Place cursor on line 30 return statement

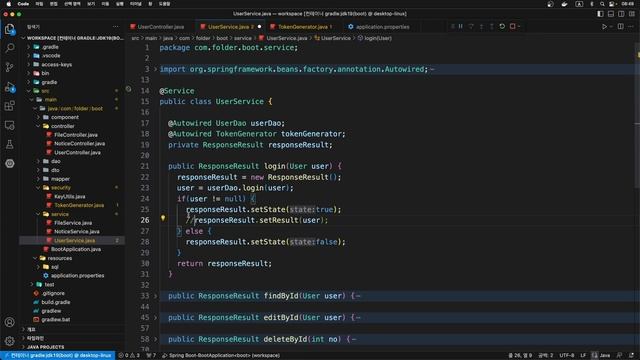224,264
